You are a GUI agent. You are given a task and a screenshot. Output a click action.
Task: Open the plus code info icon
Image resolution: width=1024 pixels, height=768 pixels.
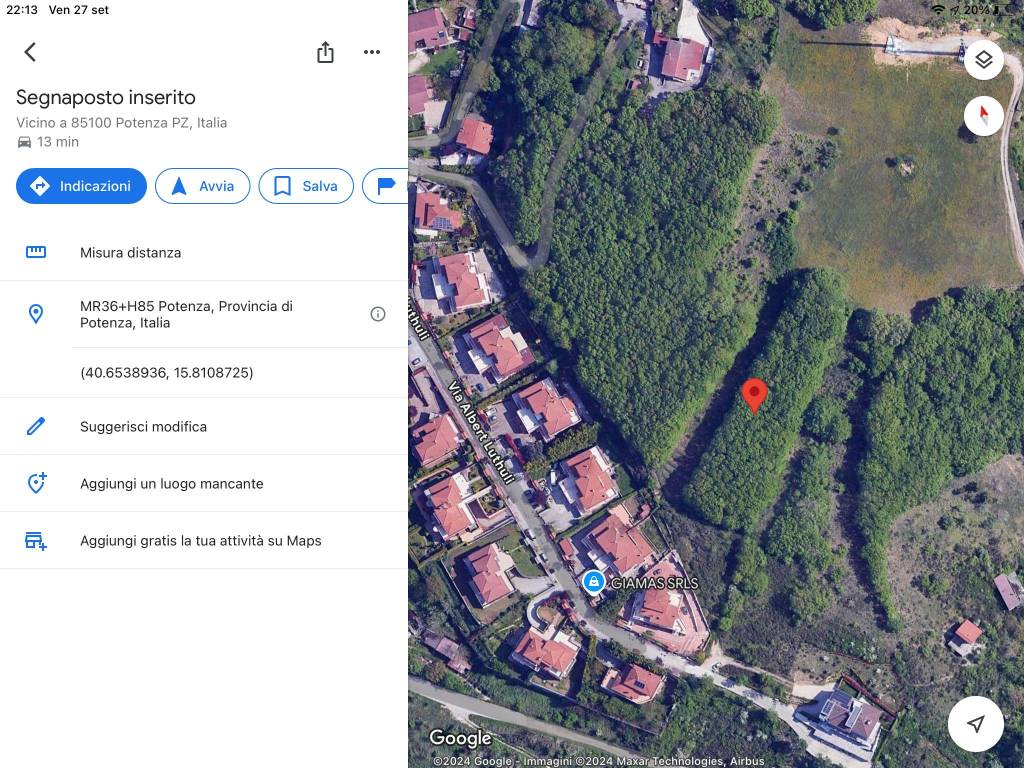coord(378,314)
